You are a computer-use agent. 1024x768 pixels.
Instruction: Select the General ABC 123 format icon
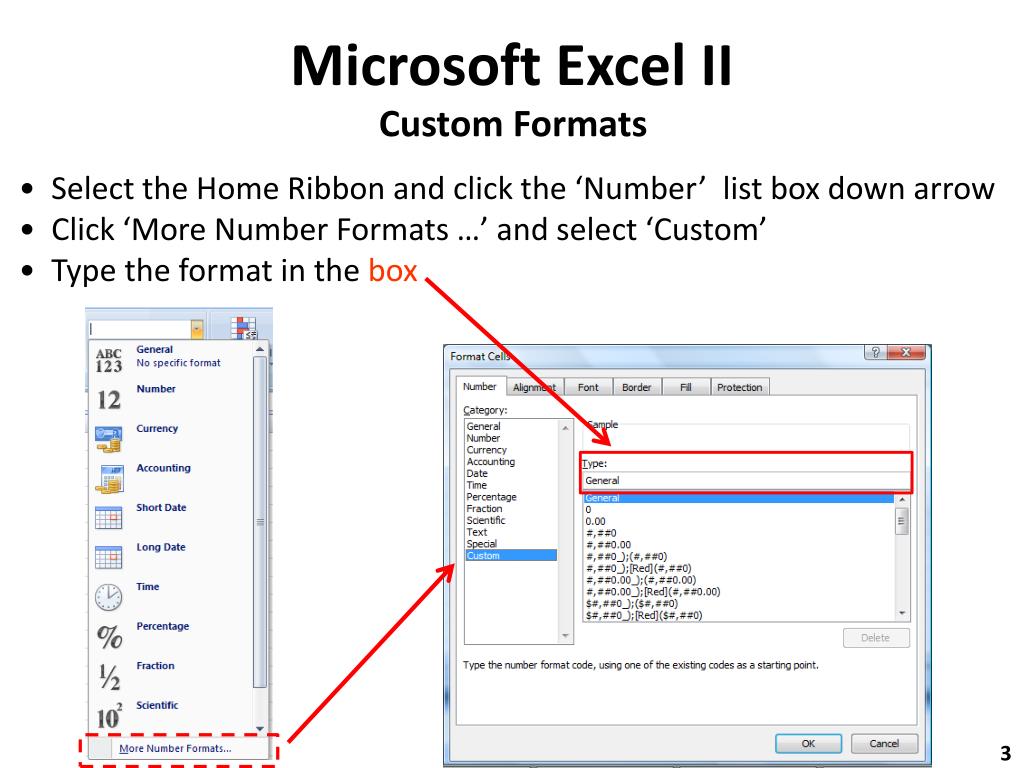pyautogui.click(x=108, y=360)
